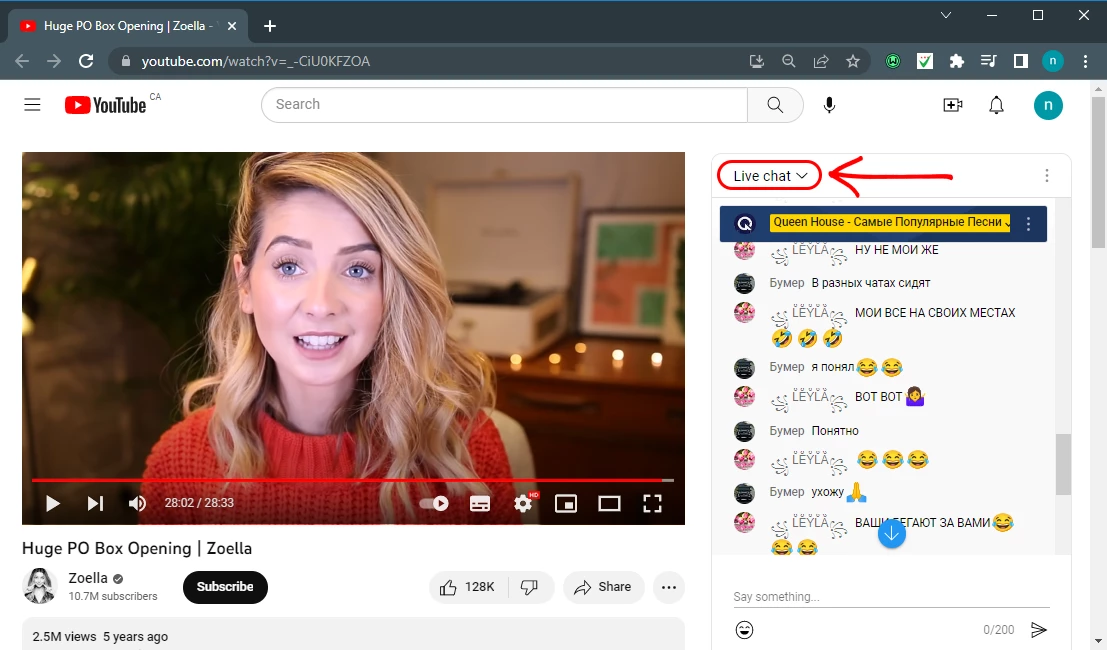Share the video
Viewport: 1107px width, 650px height.
coord(603,587)
